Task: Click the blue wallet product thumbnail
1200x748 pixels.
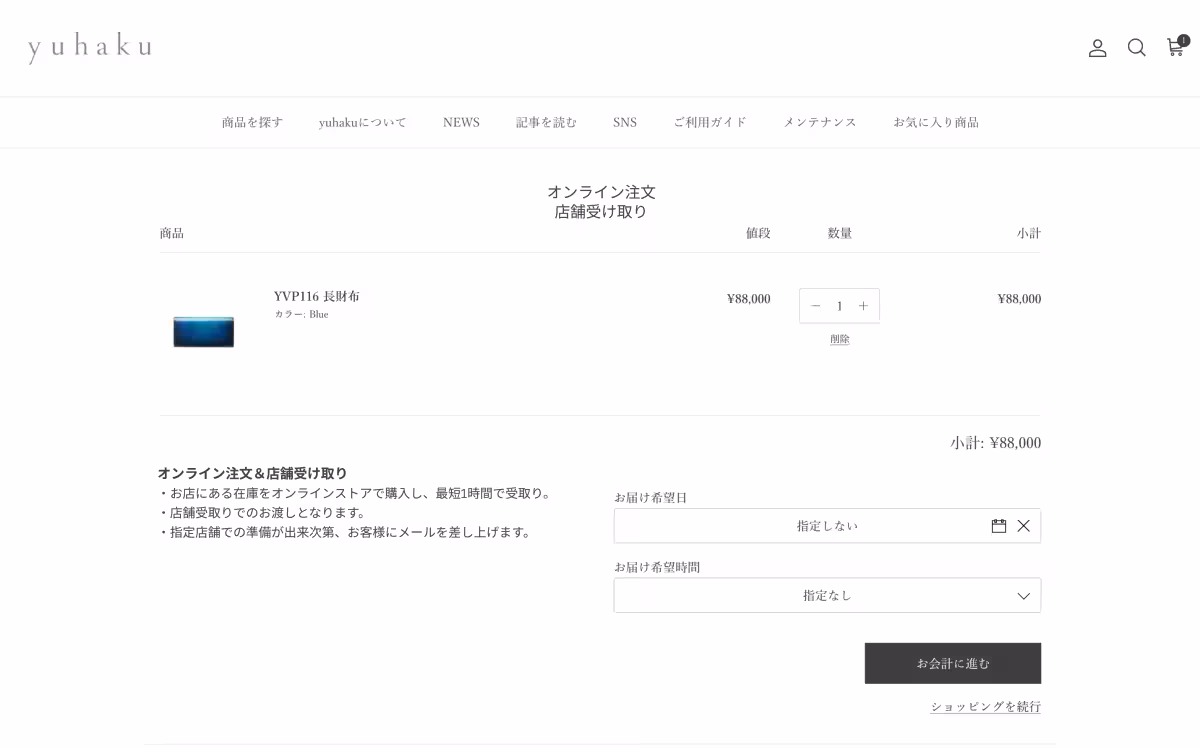Action: coord(203,331)
